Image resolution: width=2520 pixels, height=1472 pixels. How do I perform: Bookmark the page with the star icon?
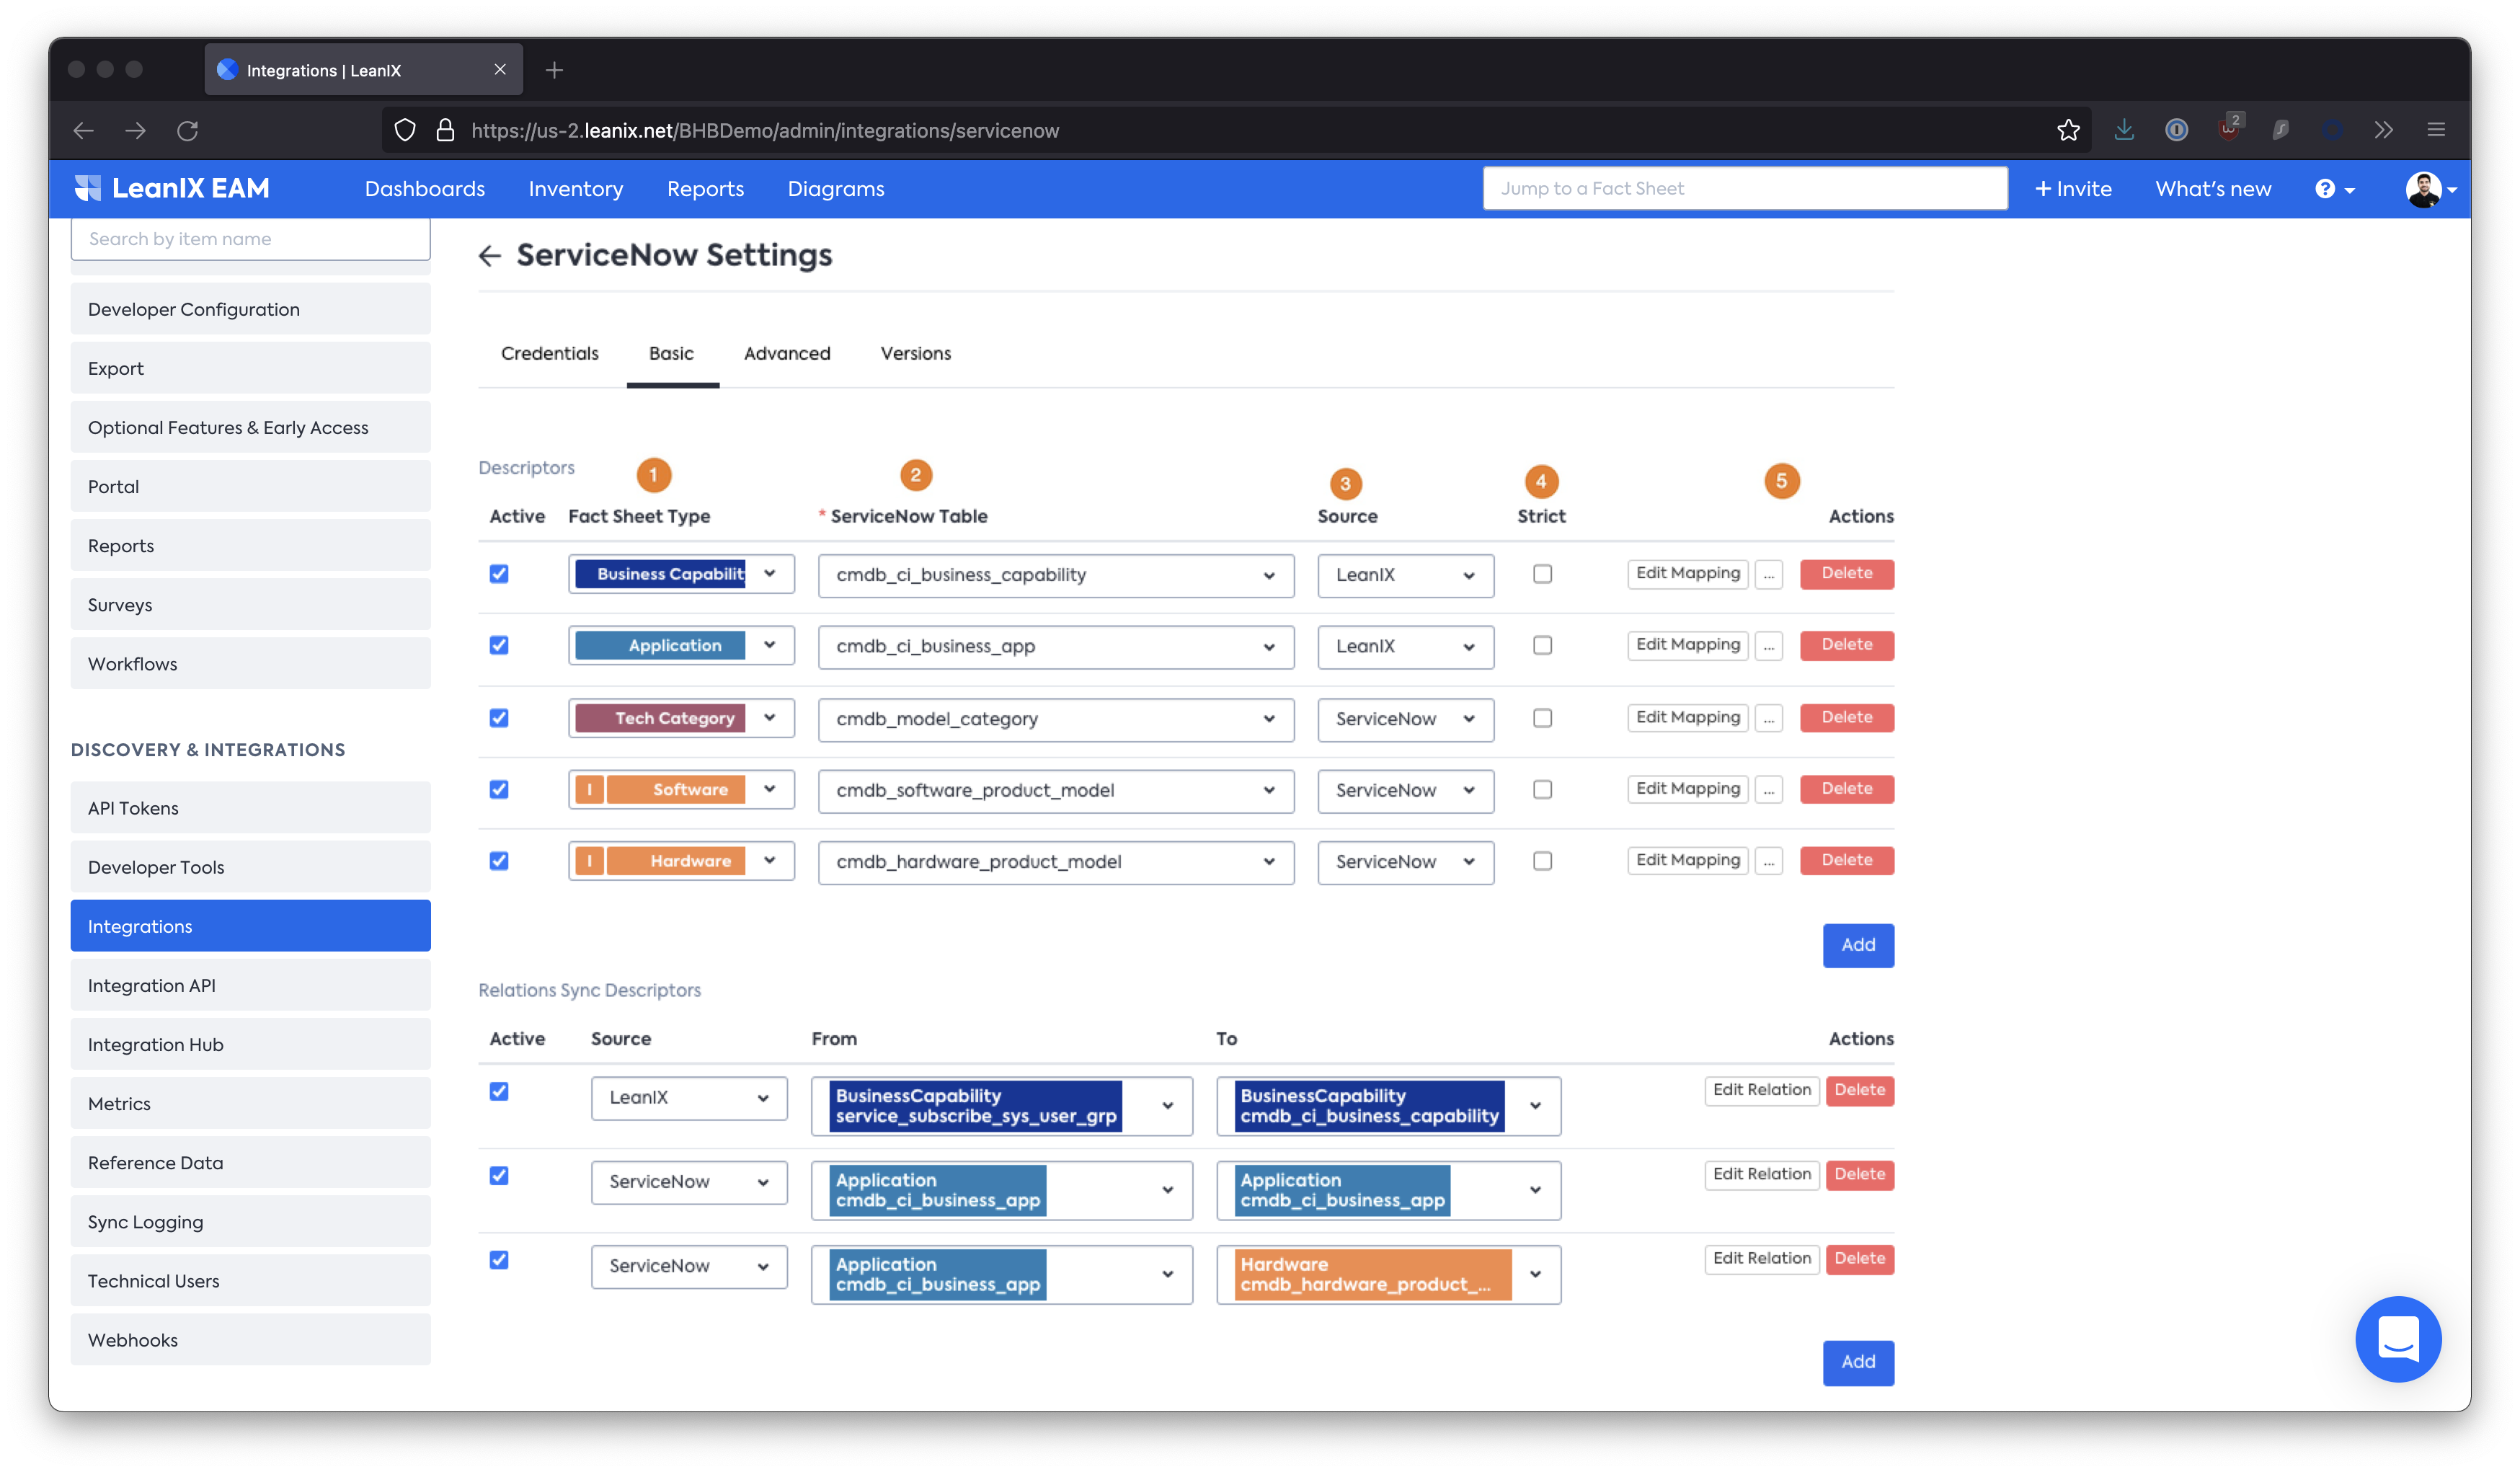(2067, 130)
